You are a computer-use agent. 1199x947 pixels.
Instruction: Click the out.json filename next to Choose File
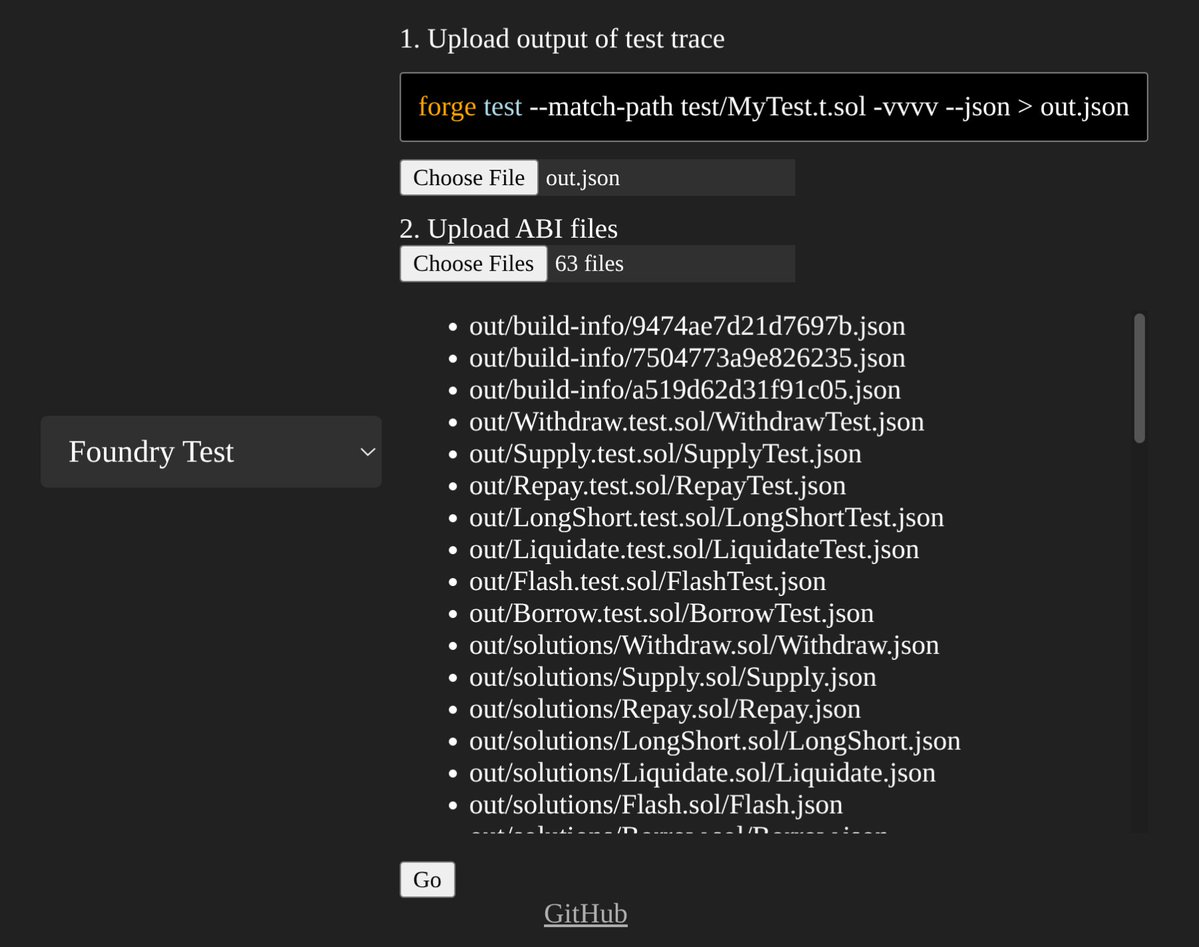click(x=583, y=177)
